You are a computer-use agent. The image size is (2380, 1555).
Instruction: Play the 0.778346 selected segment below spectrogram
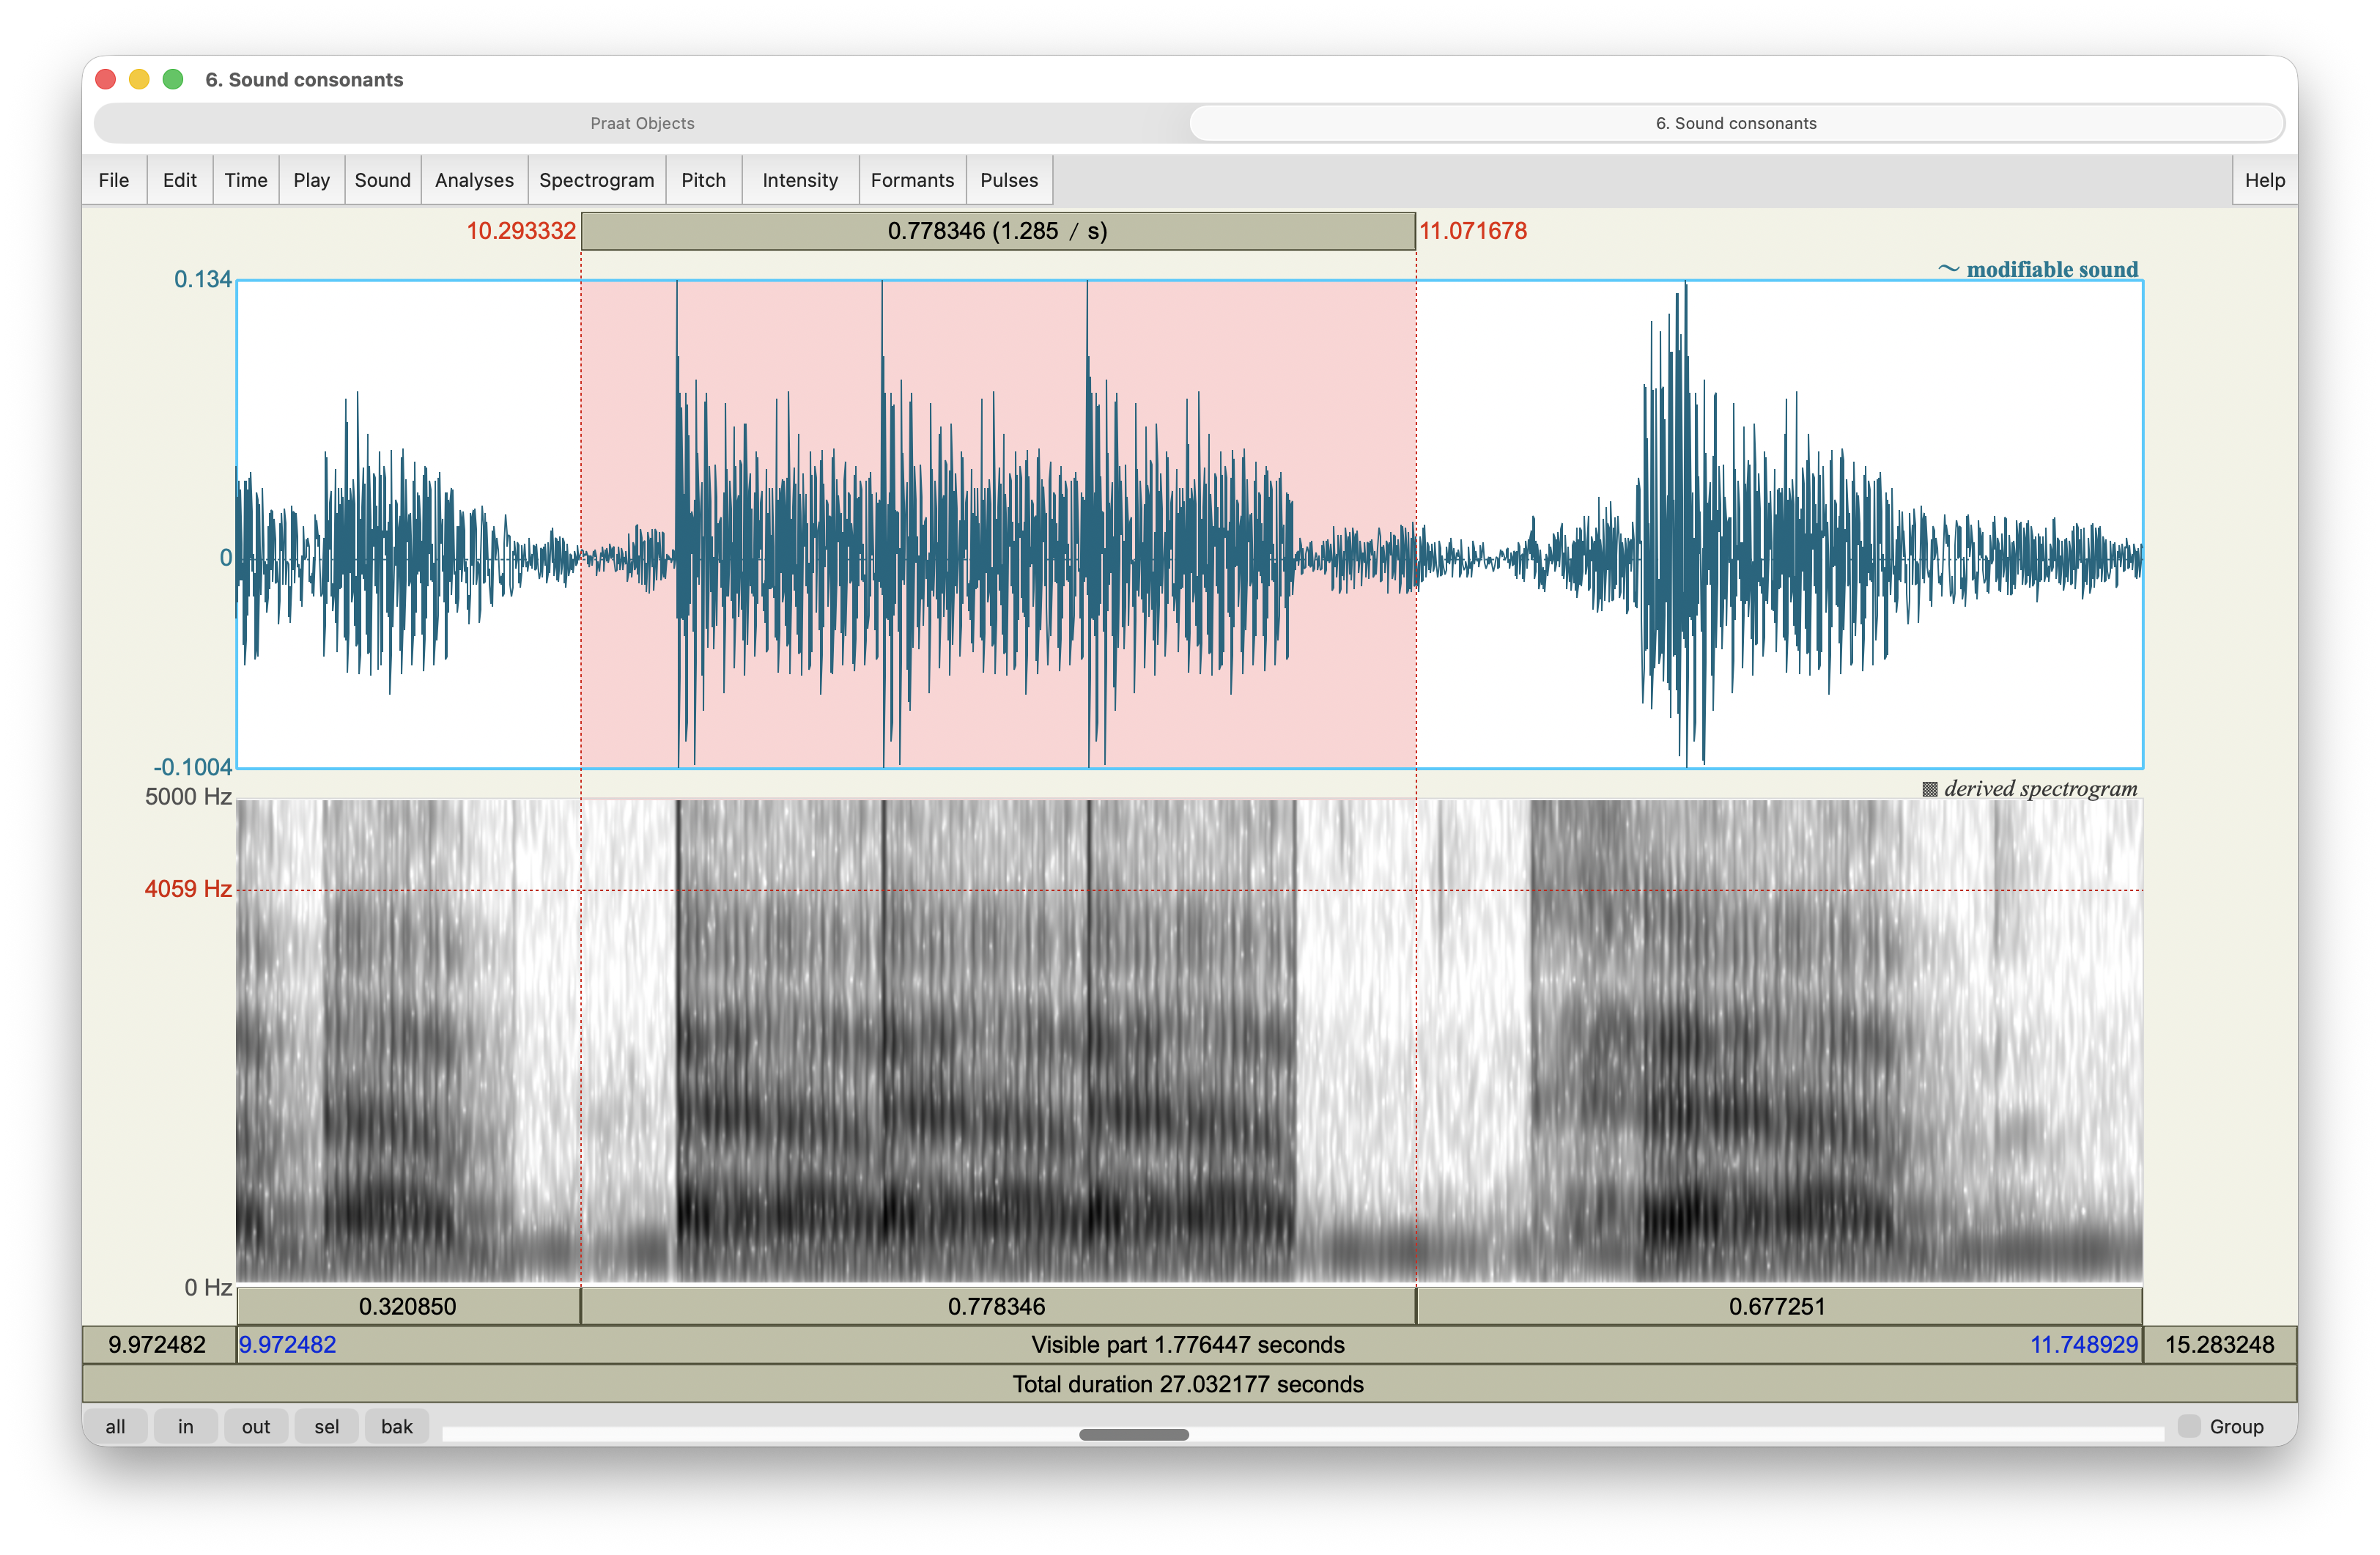pos(998,1307)
